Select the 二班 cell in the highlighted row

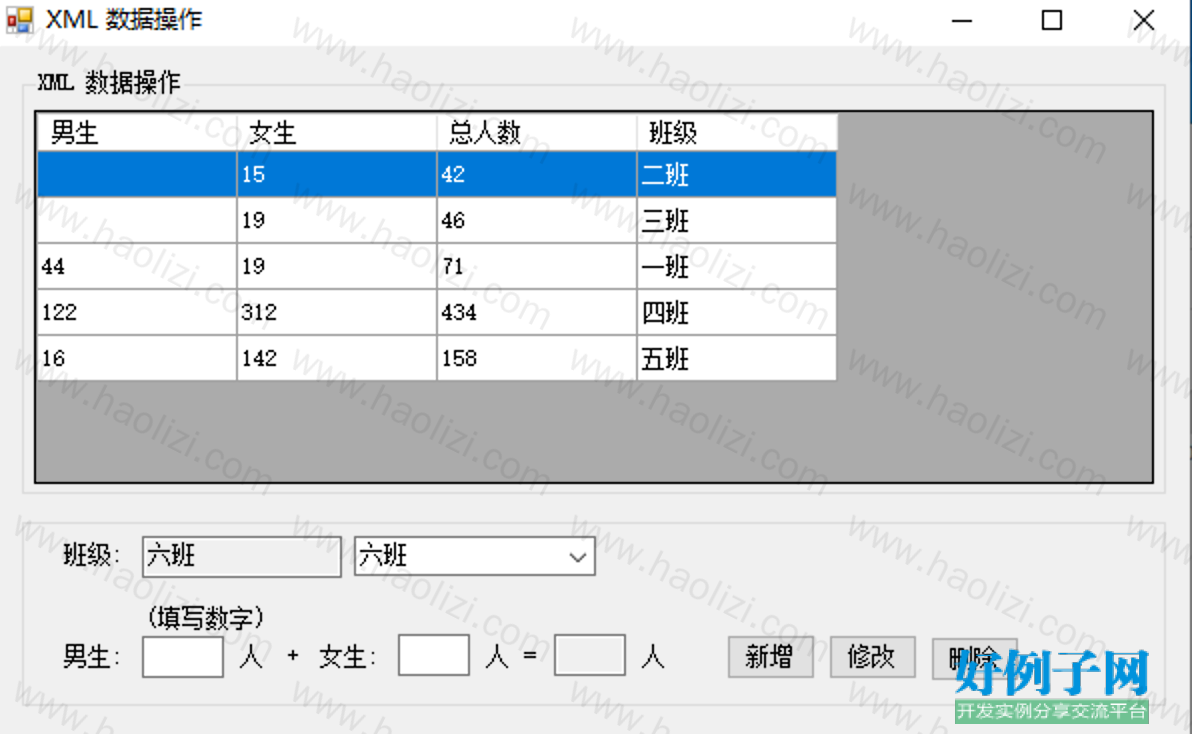pos(737,175)
